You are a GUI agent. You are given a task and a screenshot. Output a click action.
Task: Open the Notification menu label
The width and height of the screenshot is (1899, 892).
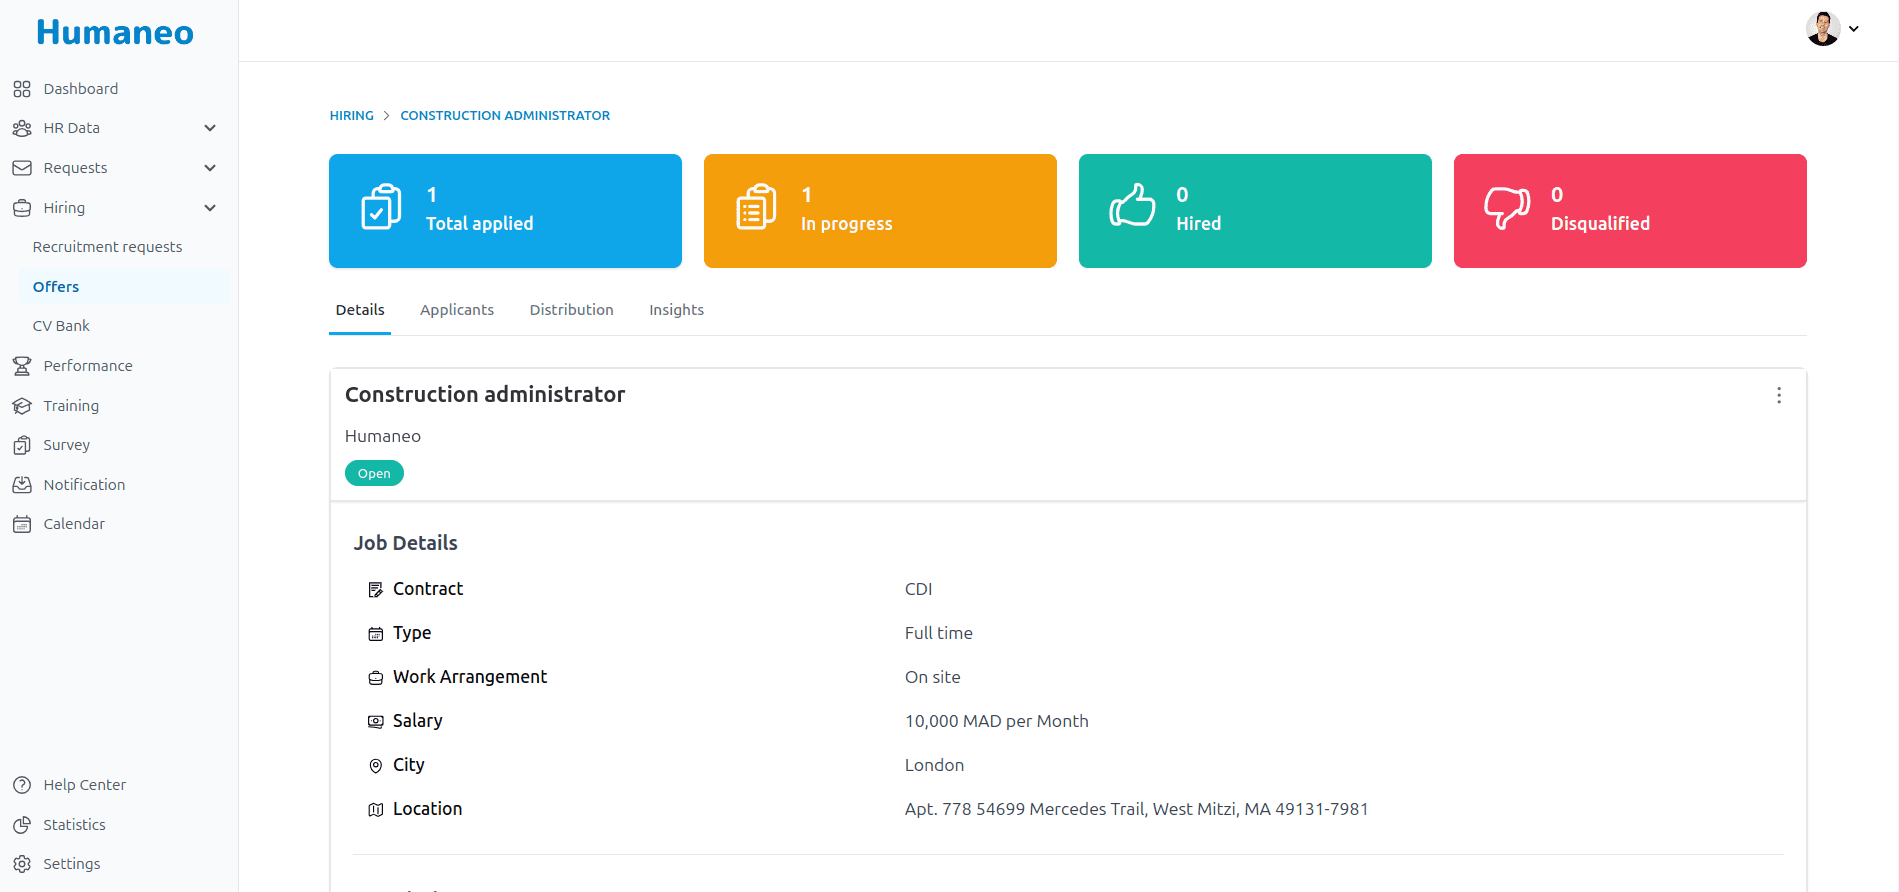85,485
